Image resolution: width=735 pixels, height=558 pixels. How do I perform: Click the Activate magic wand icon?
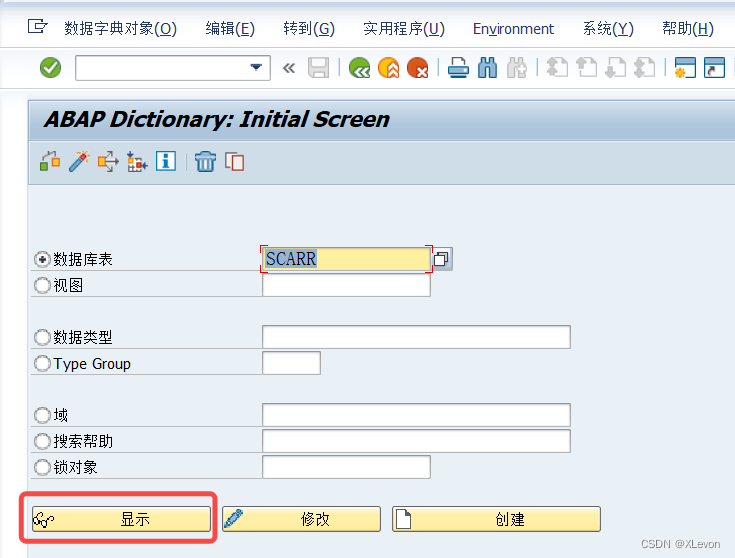click(79, 162)
